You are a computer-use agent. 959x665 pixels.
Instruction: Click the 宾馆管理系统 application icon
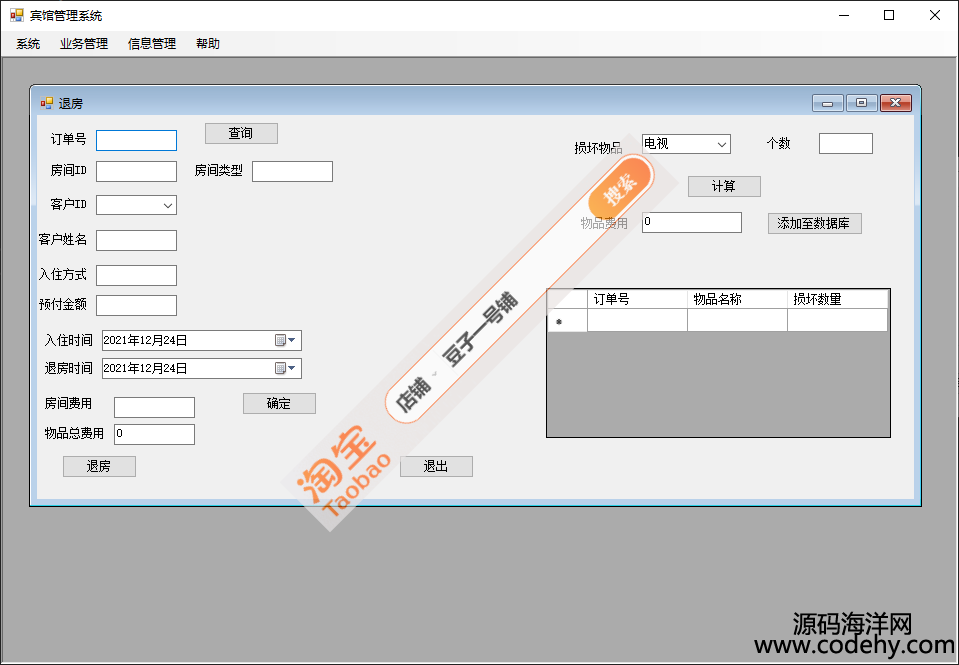pyautogui.click(x=17, y=15)
